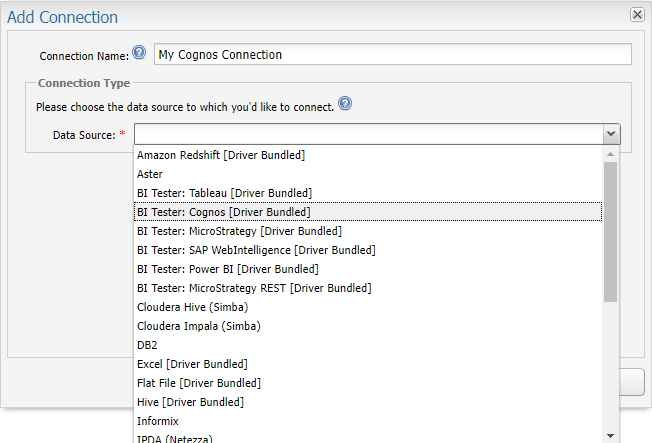Toggle the Data Source dropdown arrow
The width and height of the screenshot is (652, 443).
pos(611,134)
